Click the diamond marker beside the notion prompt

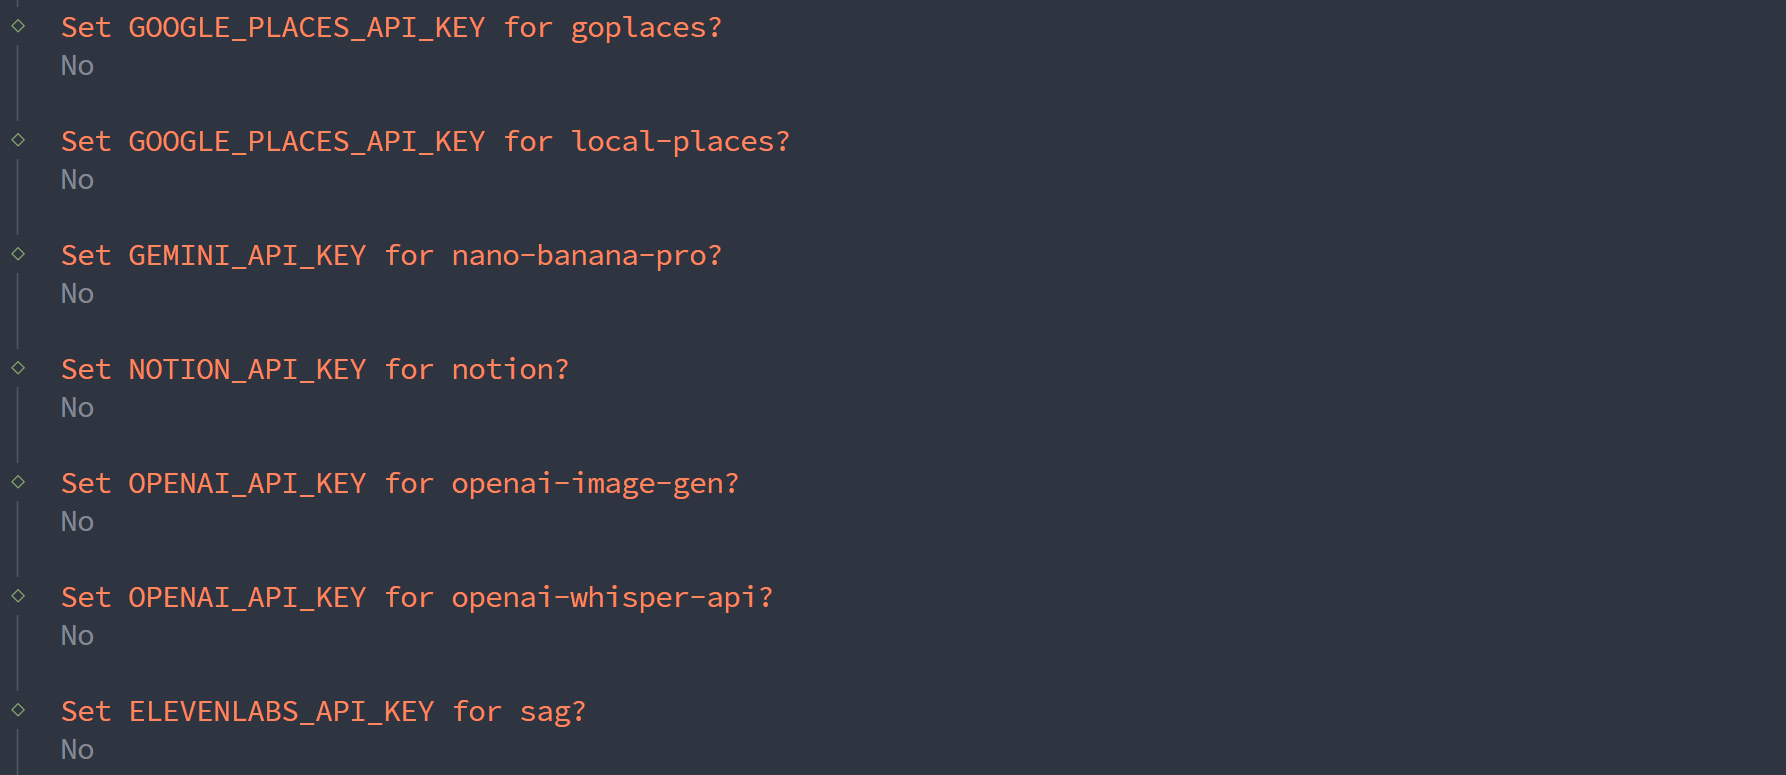(x=18, y=368)
